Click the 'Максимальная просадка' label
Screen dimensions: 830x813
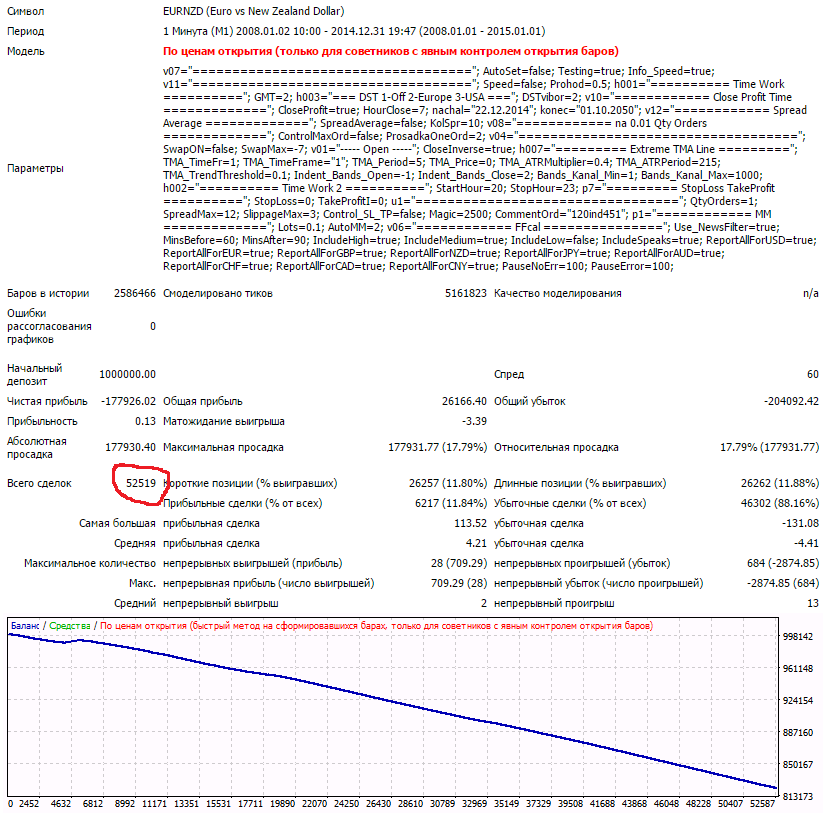[x=223, y=447]
